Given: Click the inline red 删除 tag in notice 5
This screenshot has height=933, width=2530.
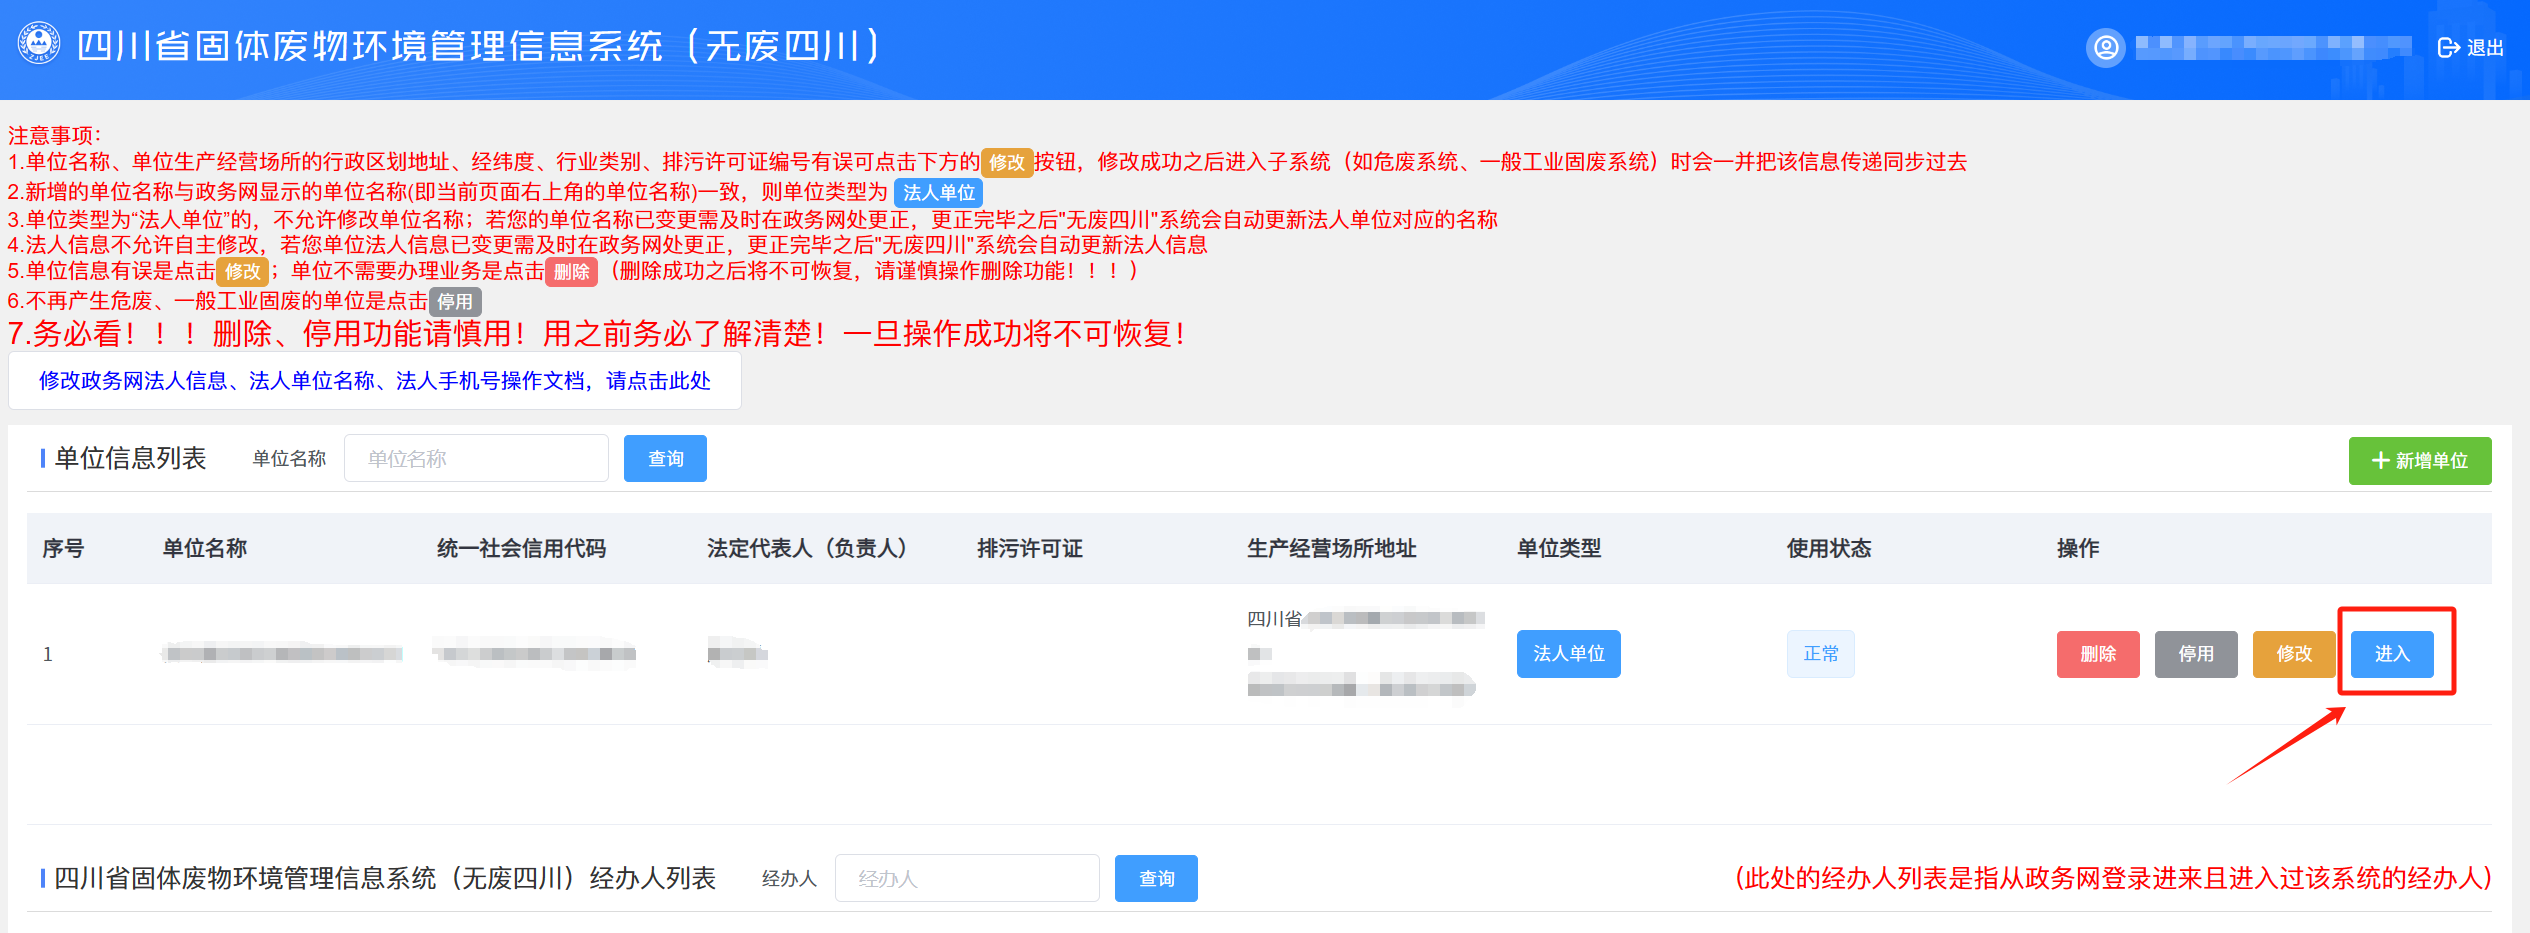Looking at the screenshot, I should coord(572,271).
